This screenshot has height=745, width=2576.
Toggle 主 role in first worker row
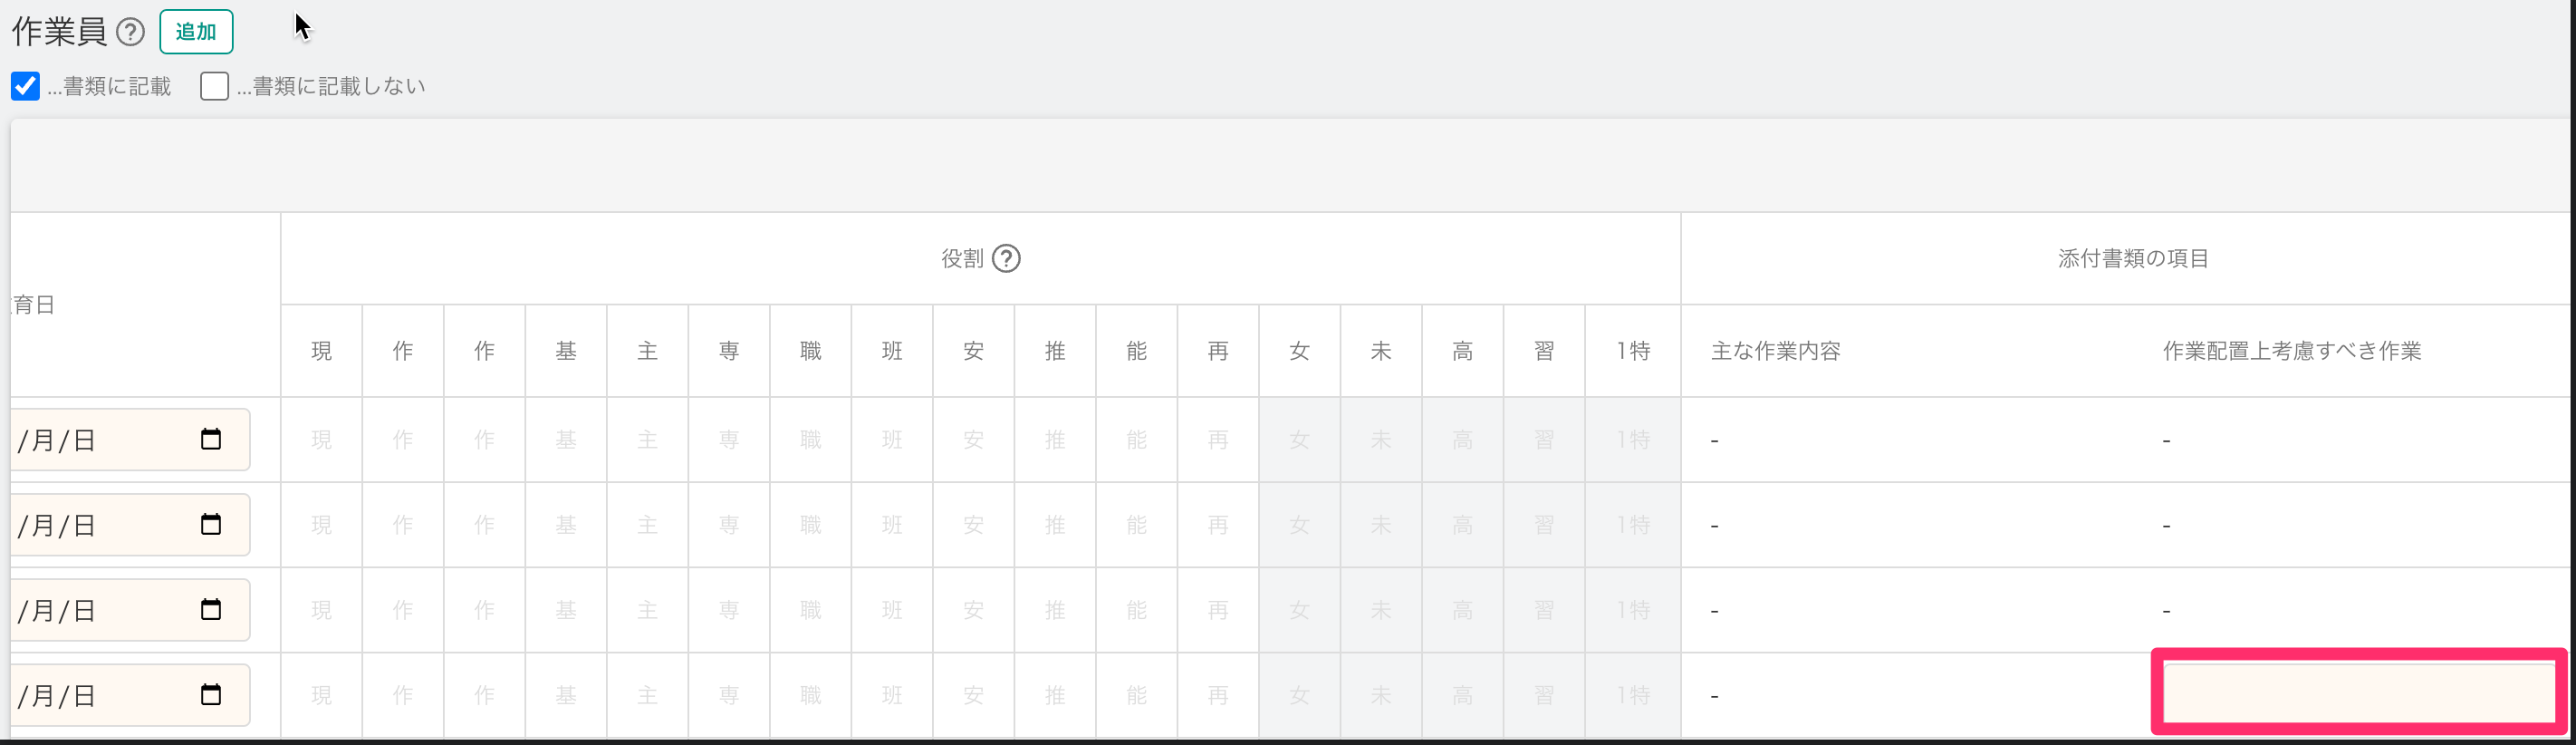coord(647,440)
